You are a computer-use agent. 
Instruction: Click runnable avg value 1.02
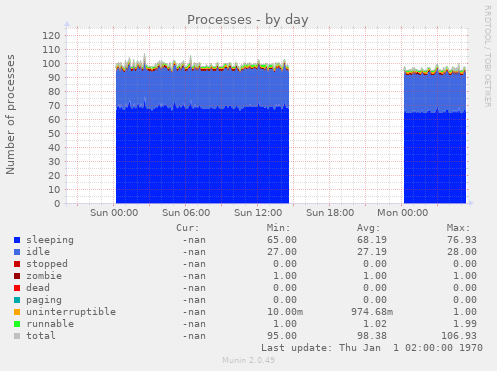point(375,324)
